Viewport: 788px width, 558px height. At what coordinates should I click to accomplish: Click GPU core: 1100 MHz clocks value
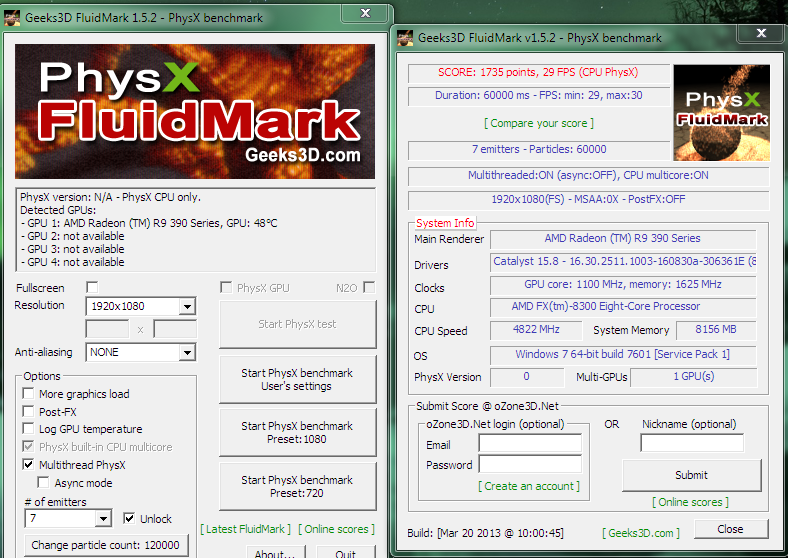(x=623, y=285)
